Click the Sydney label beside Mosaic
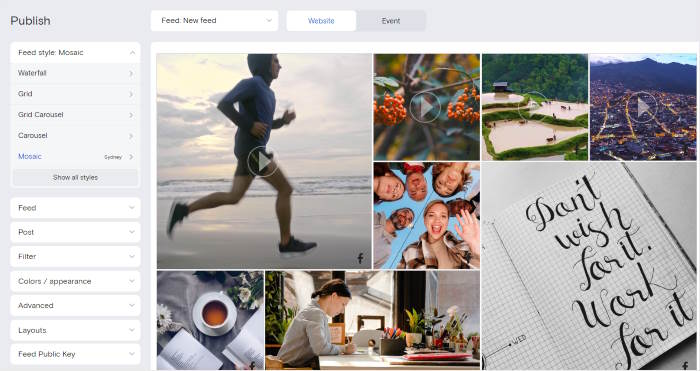 point(113,157)
